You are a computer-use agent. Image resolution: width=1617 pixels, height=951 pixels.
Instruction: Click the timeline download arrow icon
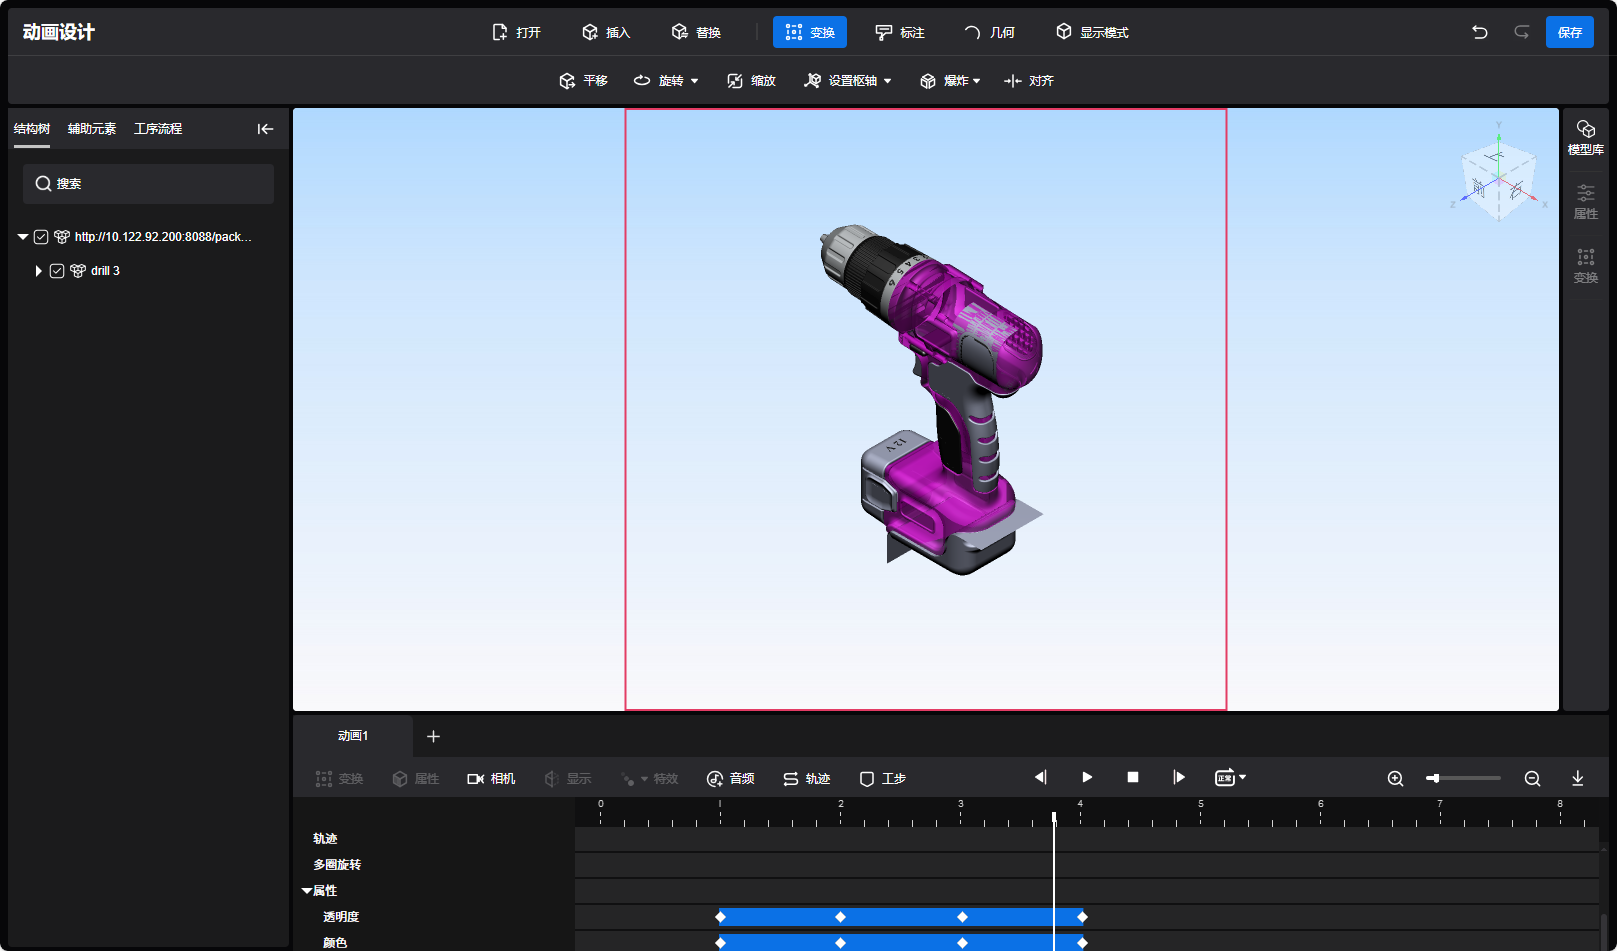pyautogui.click(x=1577, y=778)
